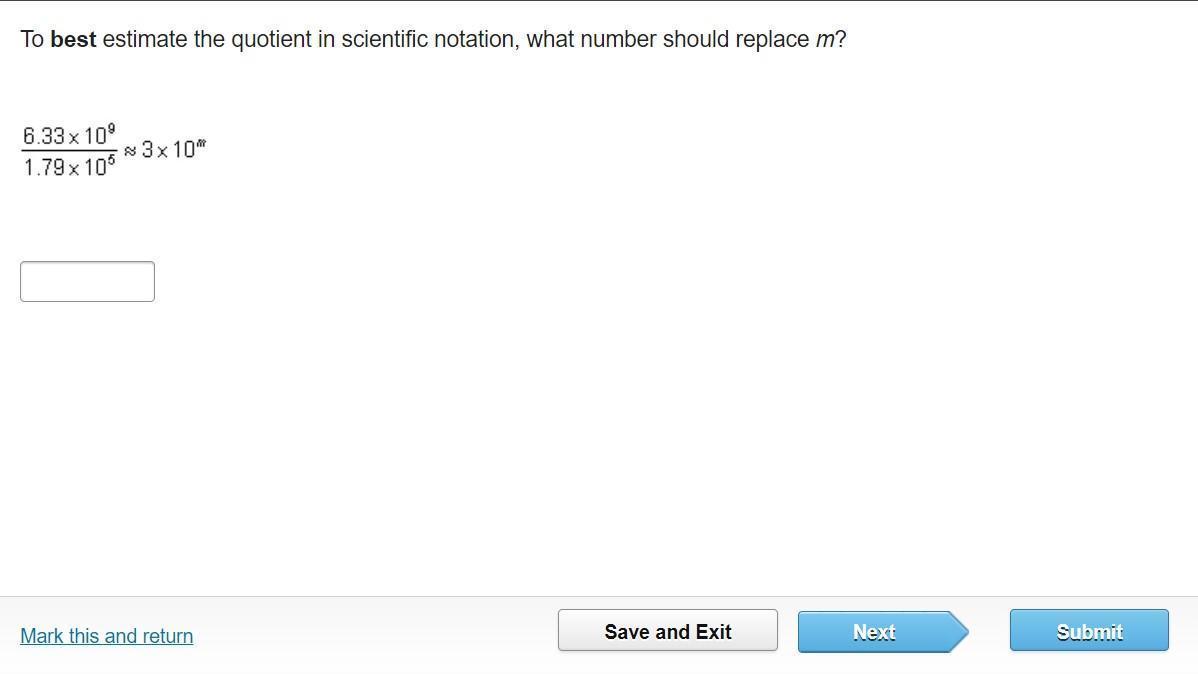Image resolution: width=1198 pixels, height=674 pixels.
Task: Click the approximately-equal symbol in equation
Action: (130, 151)
